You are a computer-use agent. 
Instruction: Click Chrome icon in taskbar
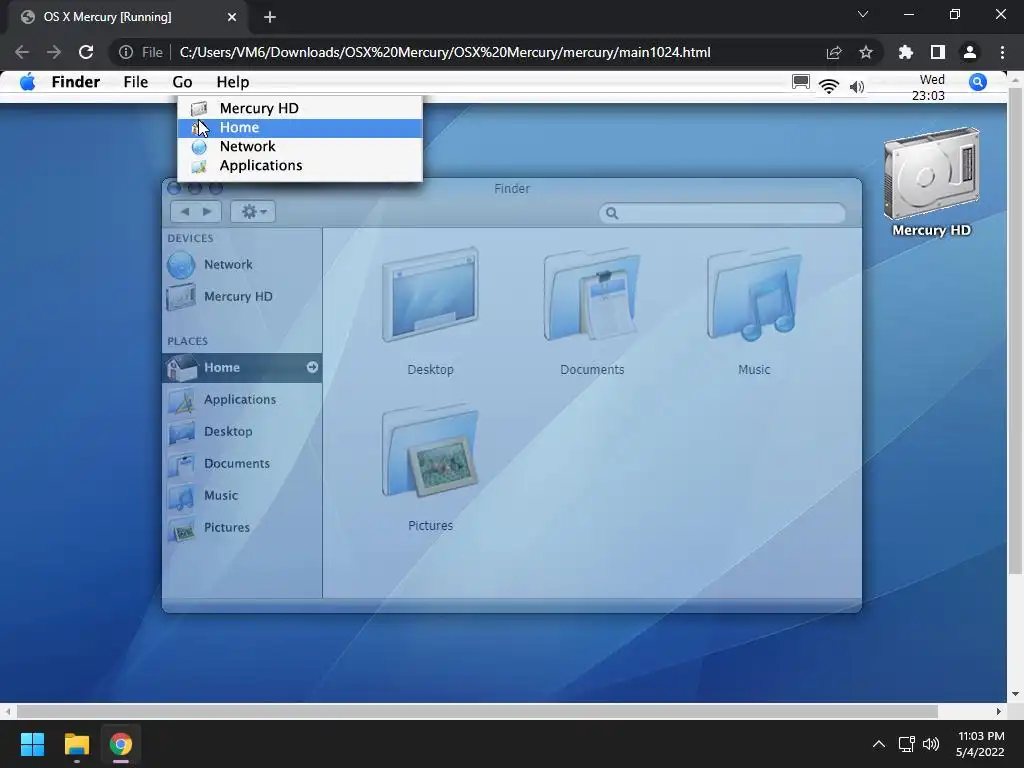[x=121, y=744]
